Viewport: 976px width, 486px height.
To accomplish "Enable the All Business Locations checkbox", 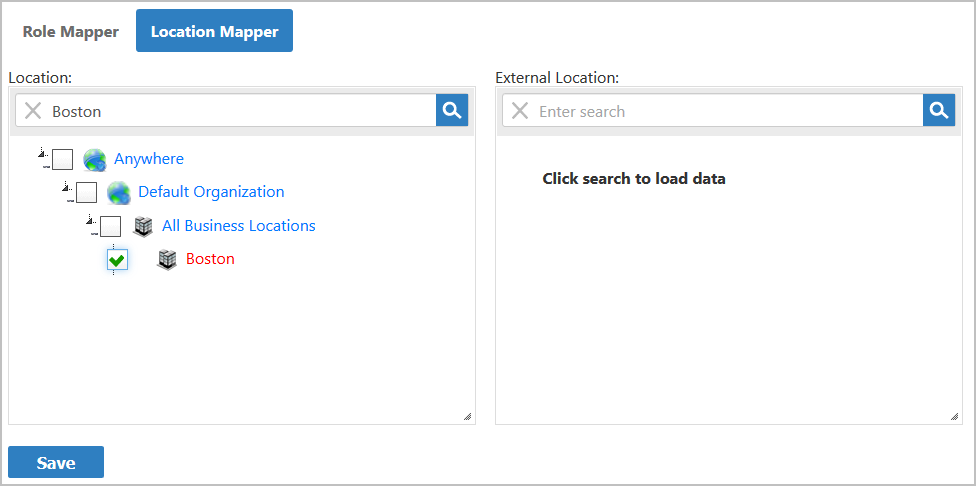I will coord(110,226).
